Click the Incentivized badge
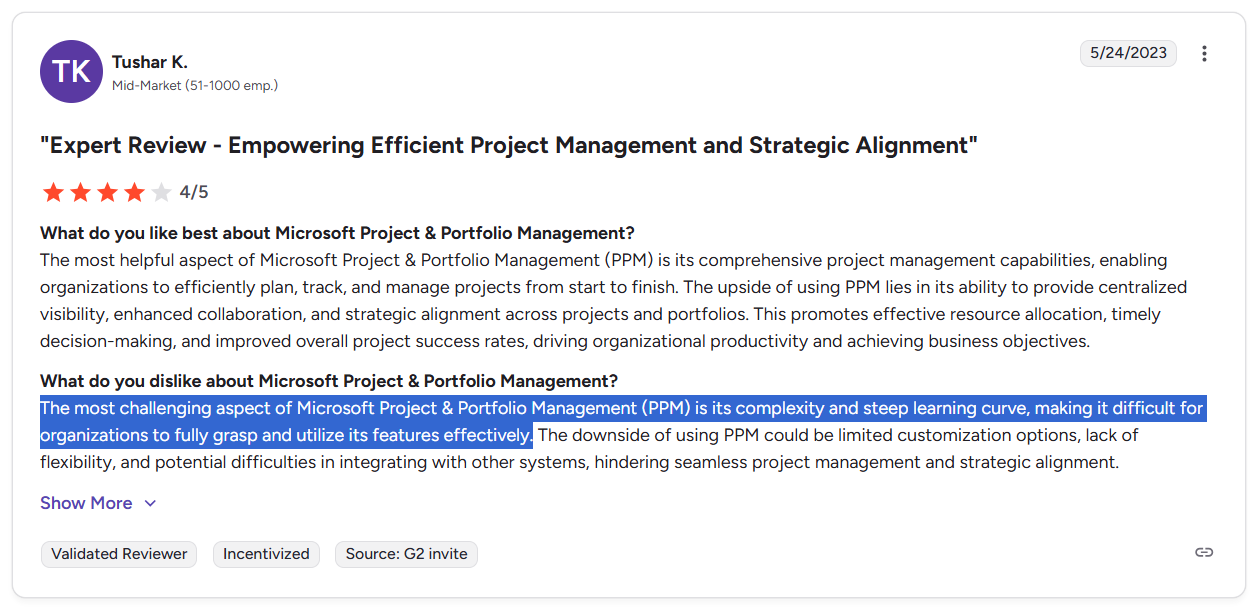The height and width of the screenshot is (616, 1253). (x=266, y=554)
